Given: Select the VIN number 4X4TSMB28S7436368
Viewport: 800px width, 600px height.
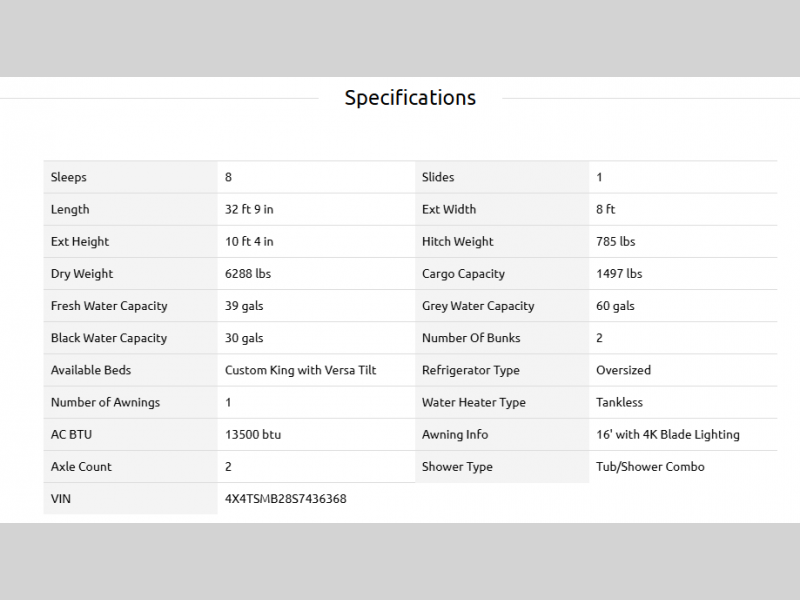Looking at the screenshot, I should (286, 499).
